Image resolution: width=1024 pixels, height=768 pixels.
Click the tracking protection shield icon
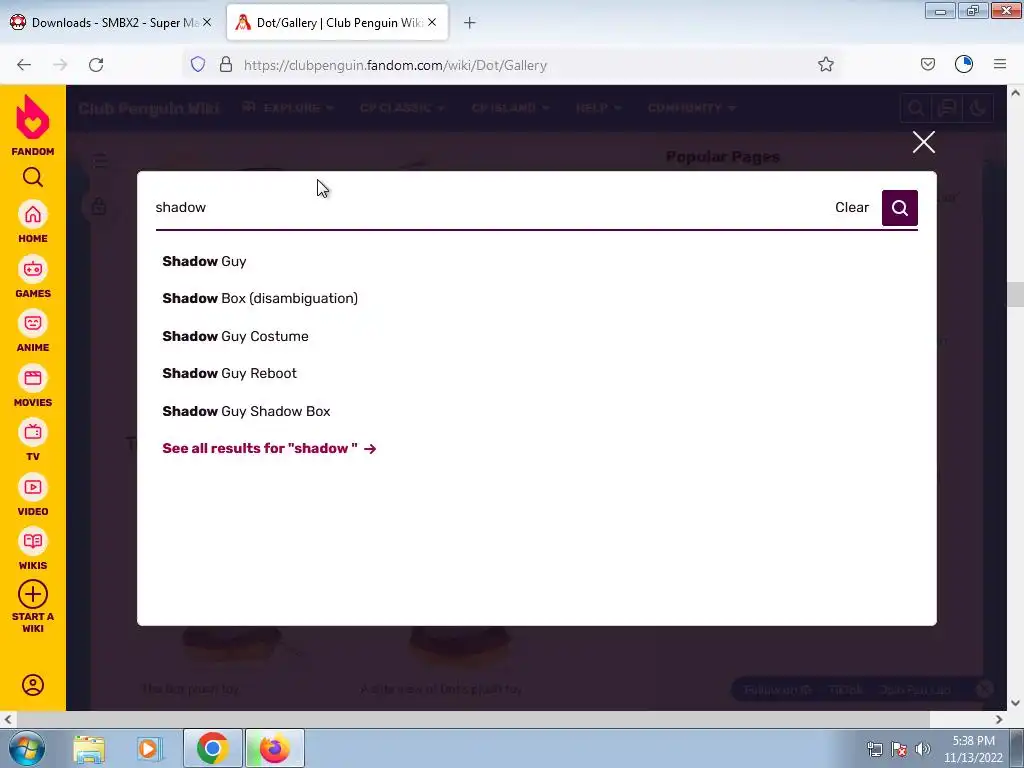coord(198,64)
